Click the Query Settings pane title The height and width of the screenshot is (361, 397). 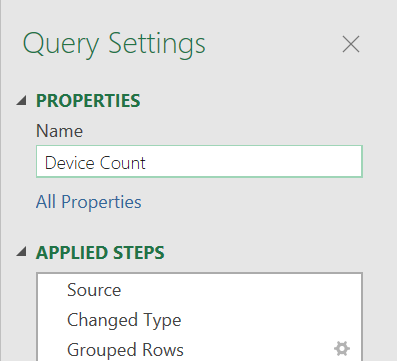tap(114, 44)
